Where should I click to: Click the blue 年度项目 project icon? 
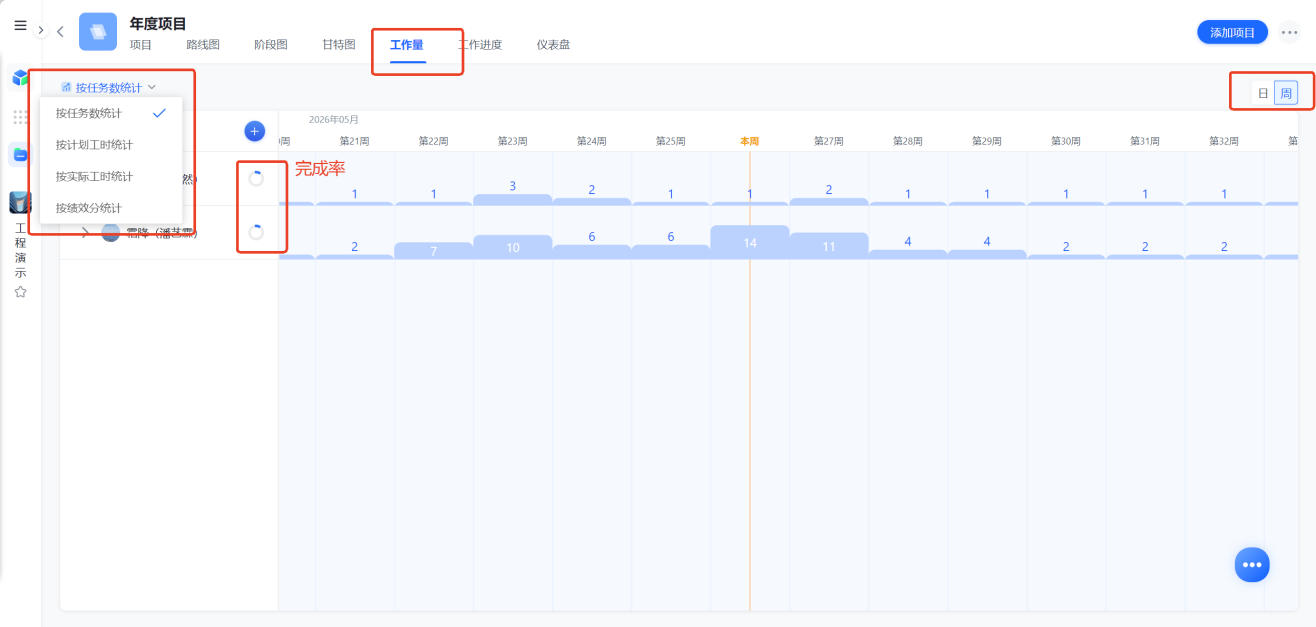coord(98,31)
